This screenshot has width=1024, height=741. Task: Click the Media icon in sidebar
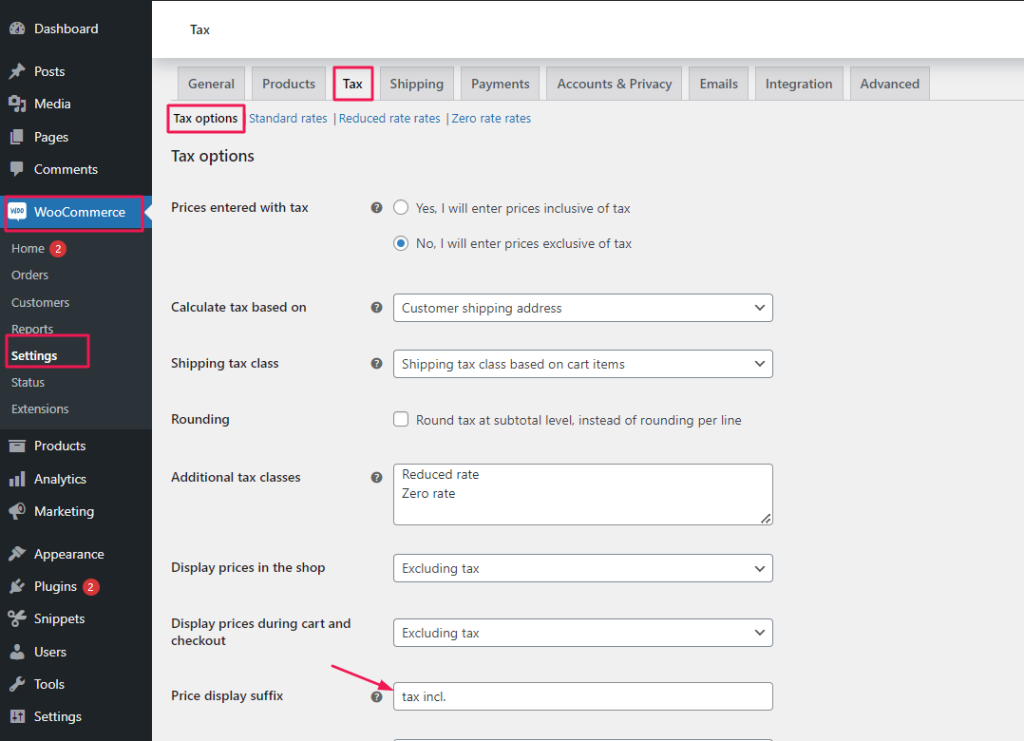tap(17, 104)
